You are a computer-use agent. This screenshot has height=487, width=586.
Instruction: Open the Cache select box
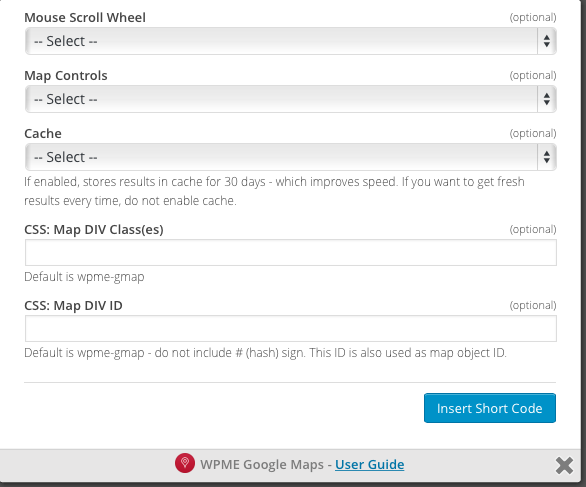point(290,157)
